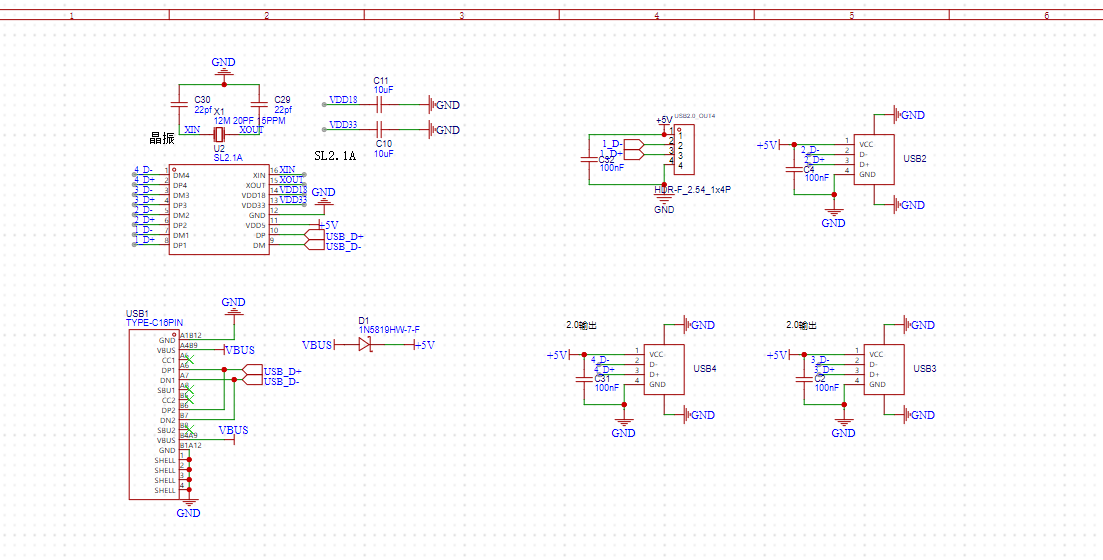Select capacitor C11 on the VDD18 line

(380, 103)
